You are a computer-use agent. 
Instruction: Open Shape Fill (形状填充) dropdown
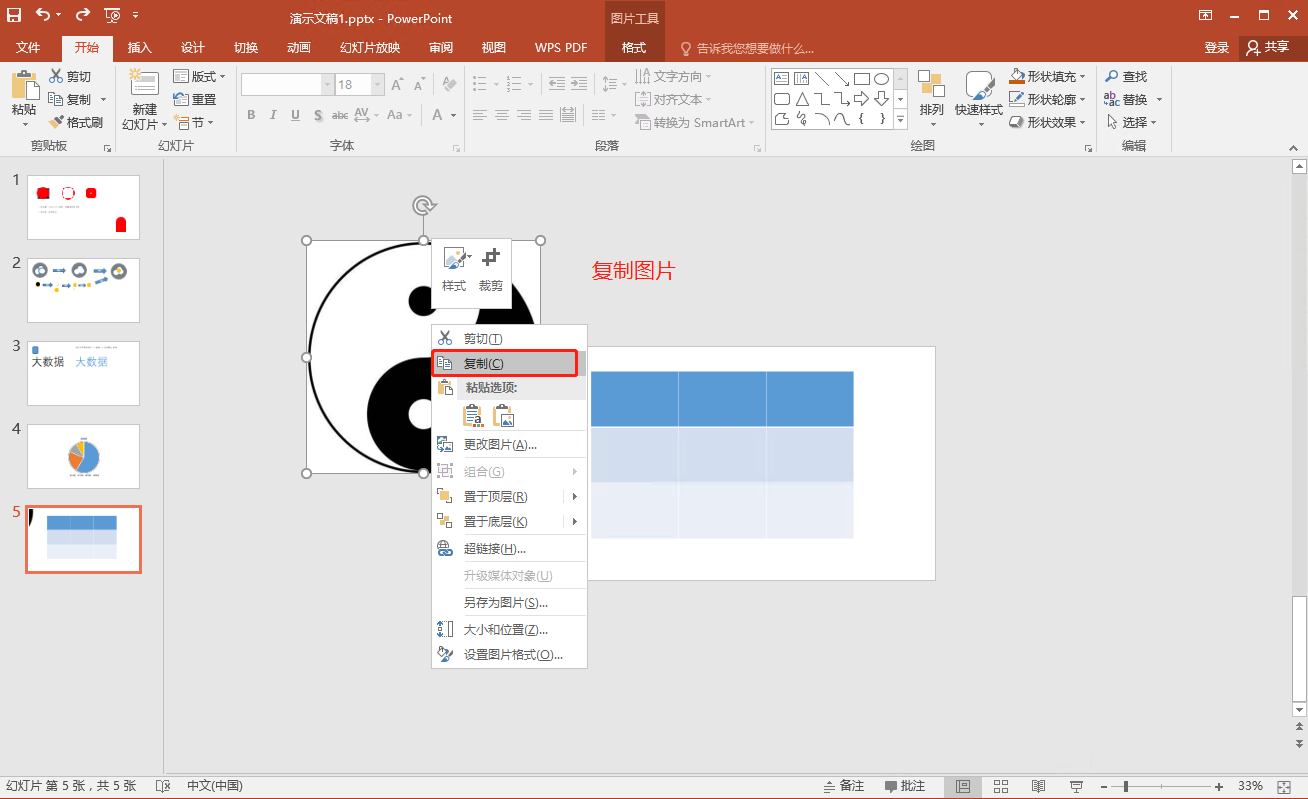pyautogui.click(x=1047, y=76)
